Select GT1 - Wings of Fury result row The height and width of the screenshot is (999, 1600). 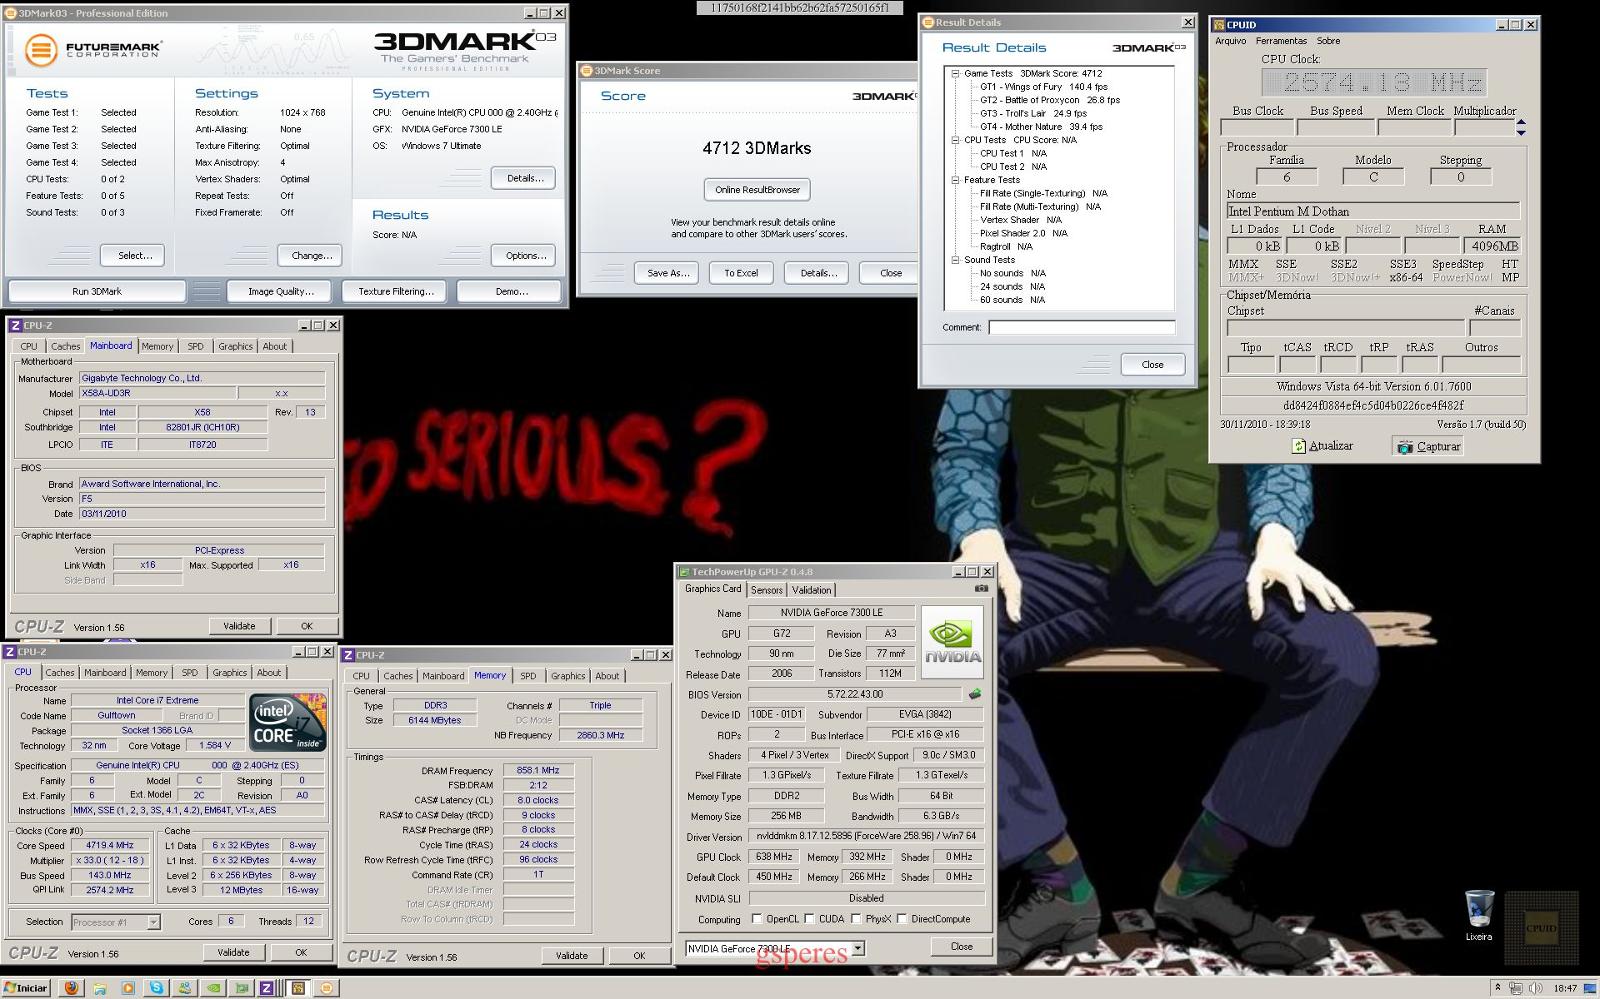[1044, 87]
